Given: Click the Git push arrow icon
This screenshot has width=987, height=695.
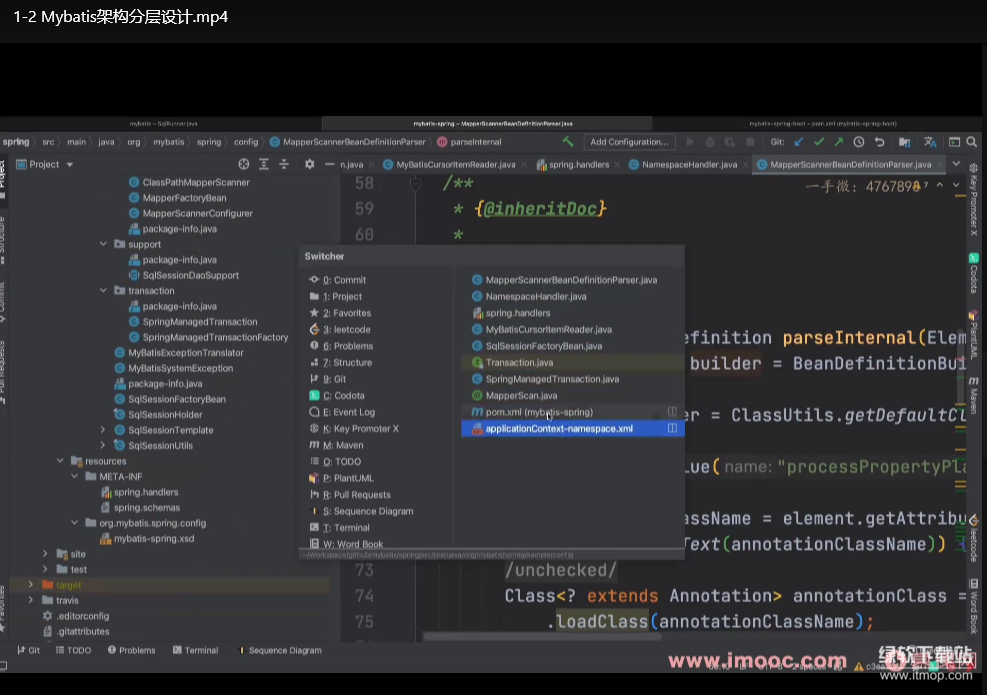Looking at the screenshot, I should (x=838, y=142).
